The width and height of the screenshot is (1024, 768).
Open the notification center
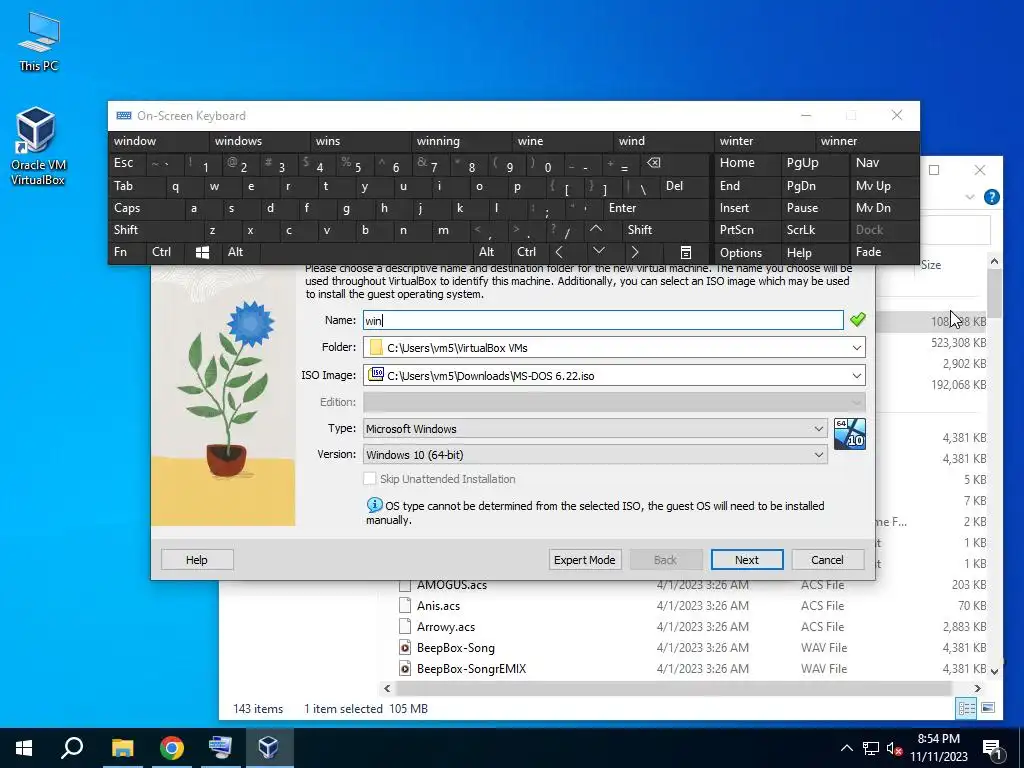pos(992,748)
